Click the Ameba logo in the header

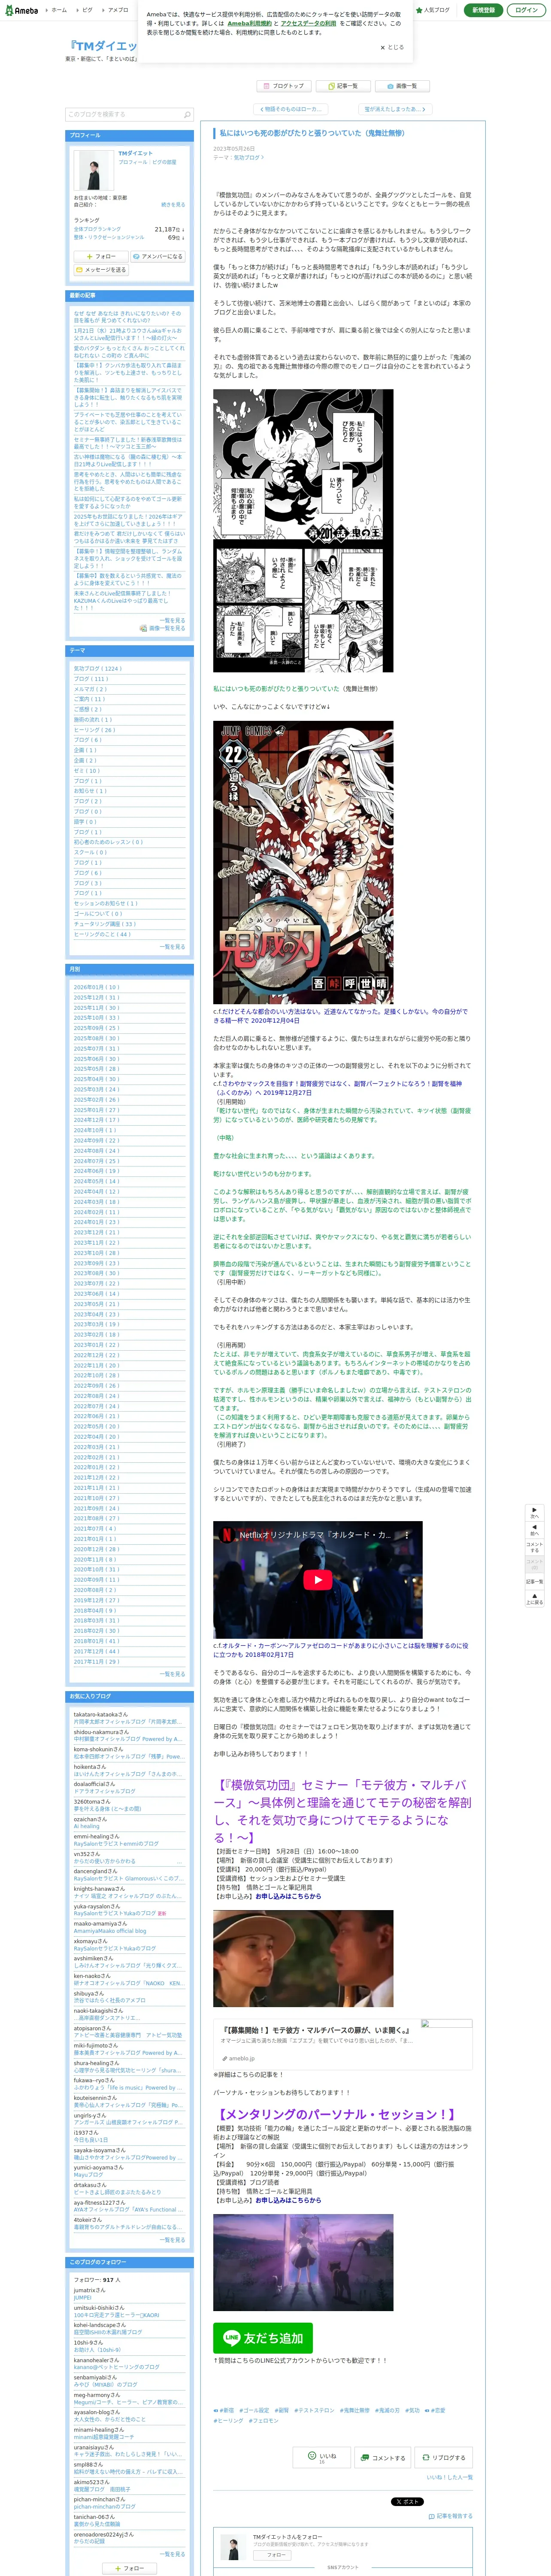[21, 10]
